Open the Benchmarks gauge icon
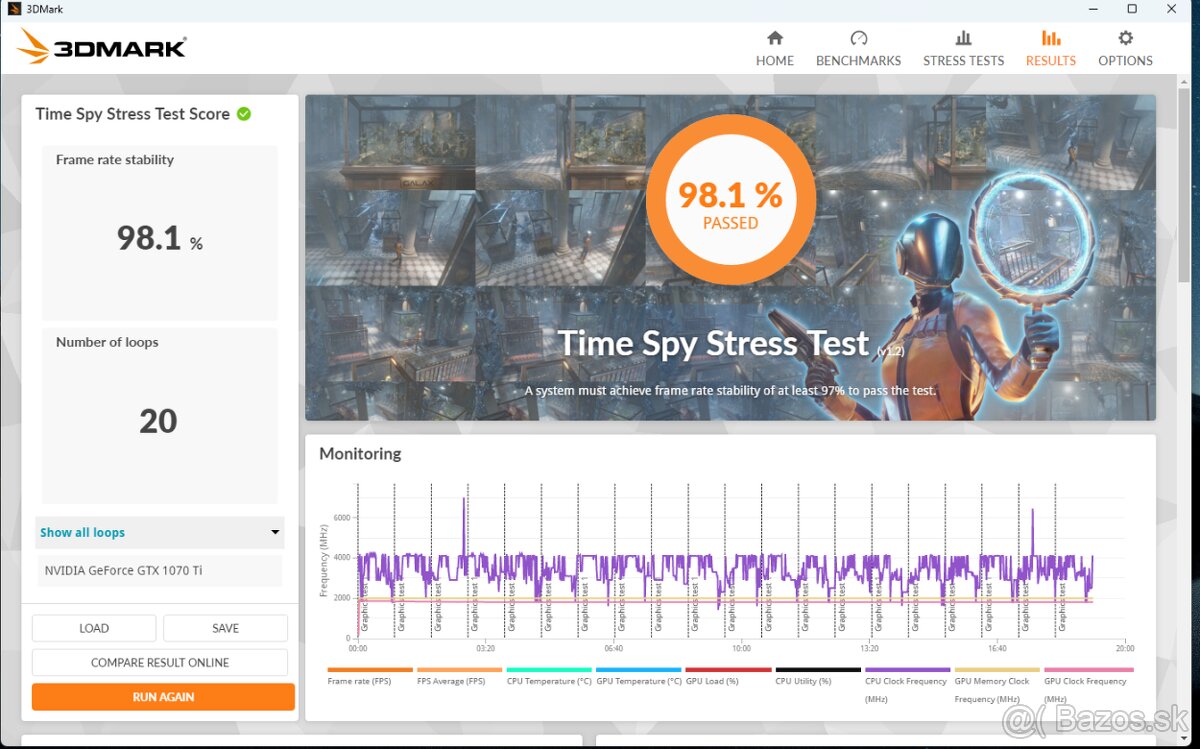This screenshot has width=1200, height=749. tap(858, 38)
